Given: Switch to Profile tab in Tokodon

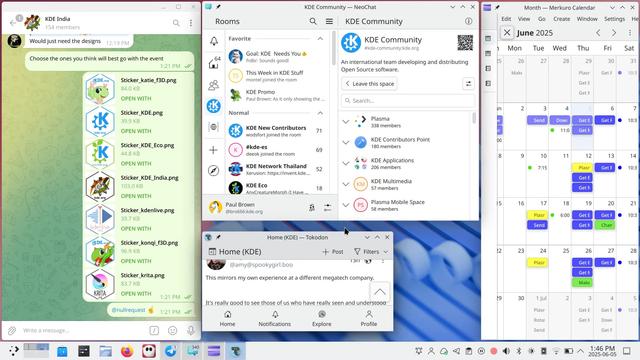Looking at the screenshot, I should (369, 318).
